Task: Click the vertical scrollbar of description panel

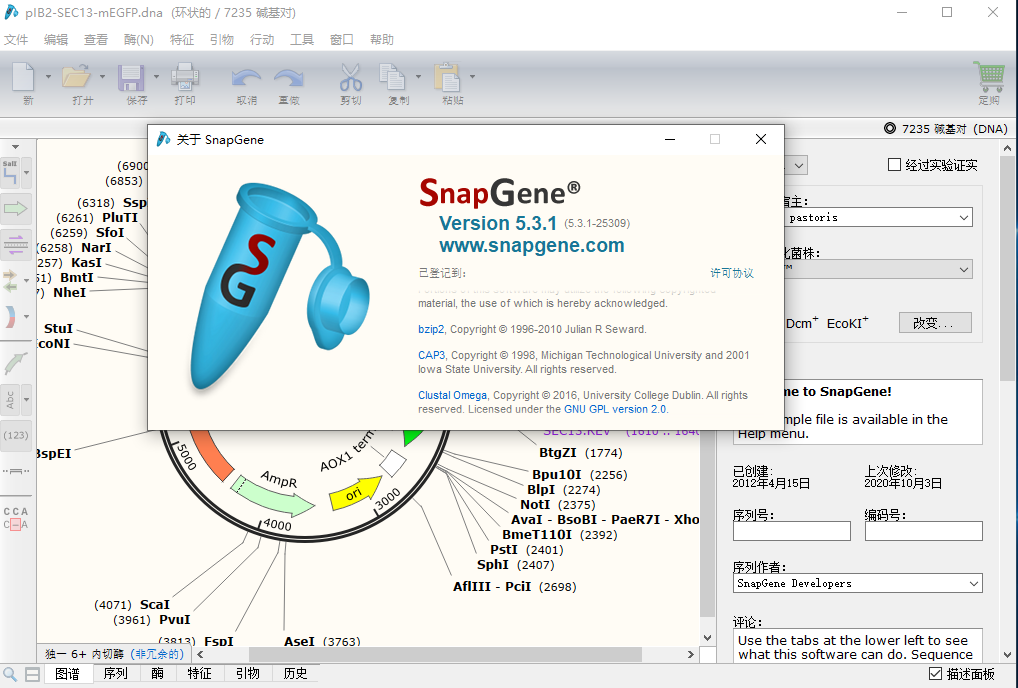Action: click(x=1007, y=269)
